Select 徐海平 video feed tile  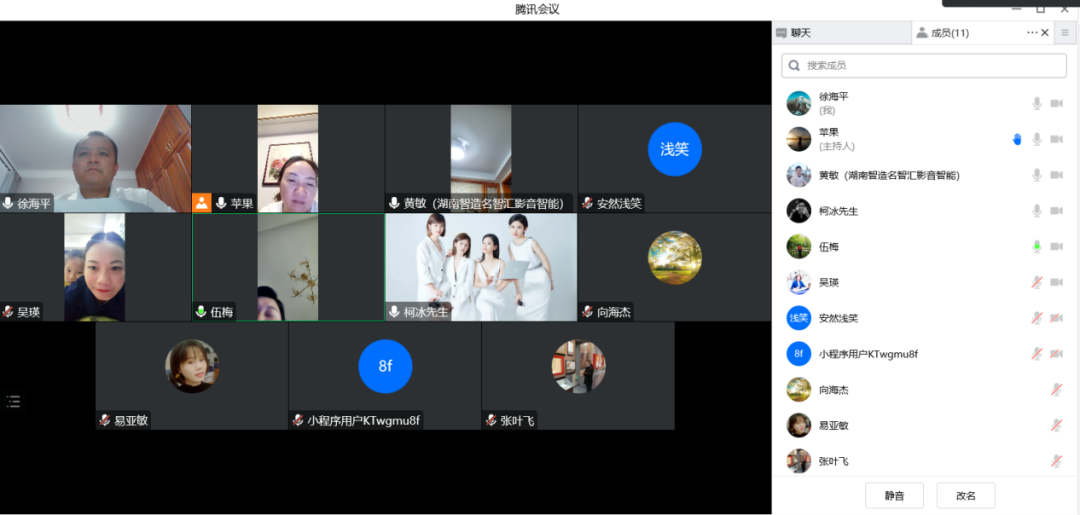[96, 158]
